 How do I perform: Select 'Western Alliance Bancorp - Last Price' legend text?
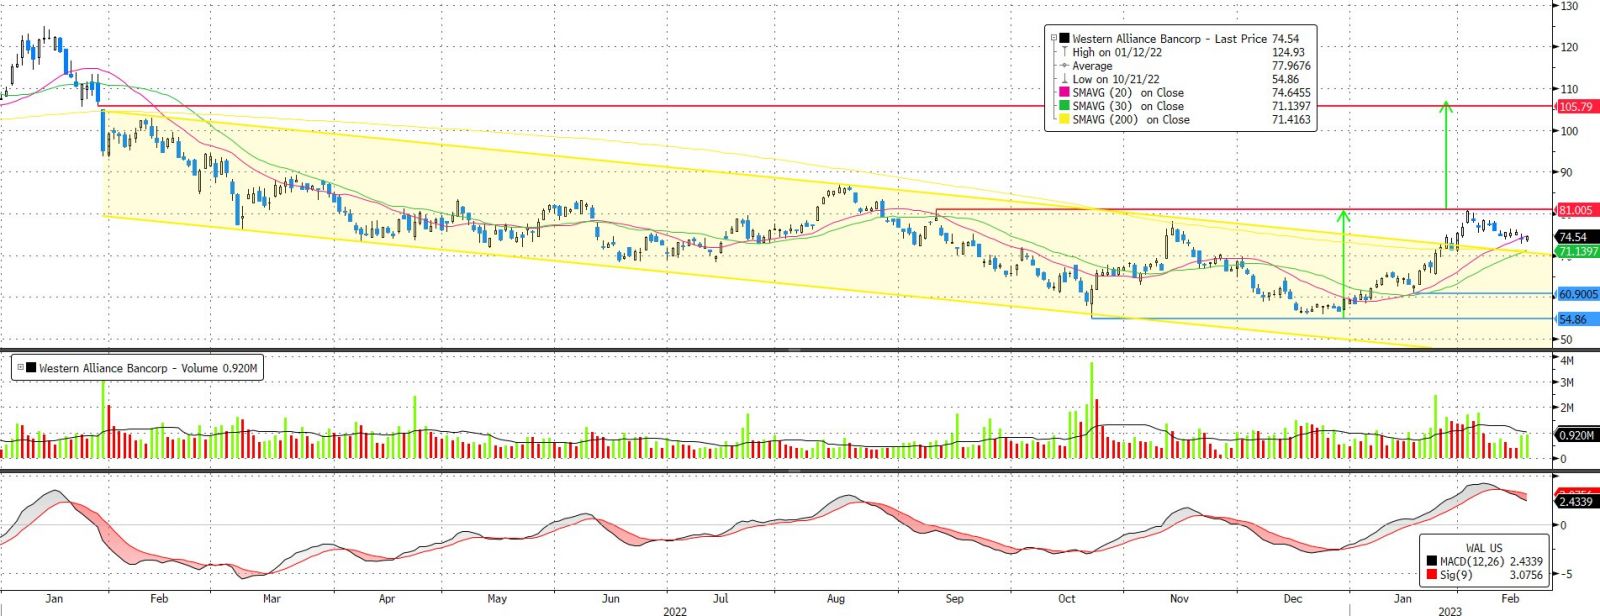pos(1170,39)
